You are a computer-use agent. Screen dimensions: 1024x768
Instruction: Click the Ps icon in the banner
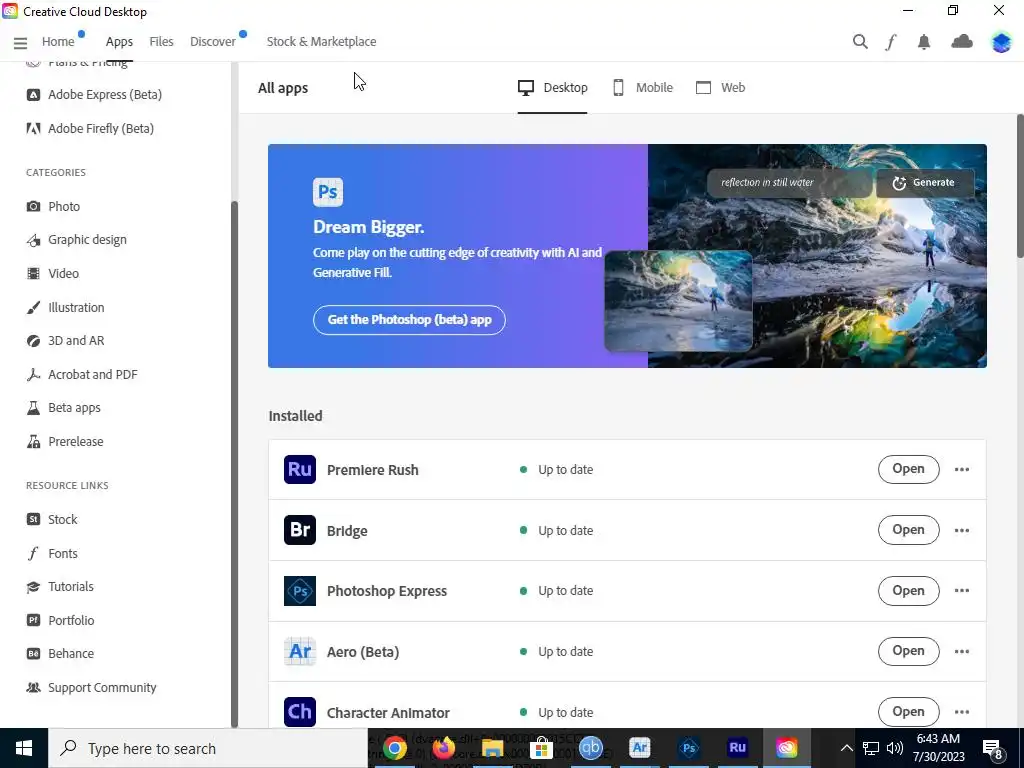pyautogui.click(x=328, y=192)
